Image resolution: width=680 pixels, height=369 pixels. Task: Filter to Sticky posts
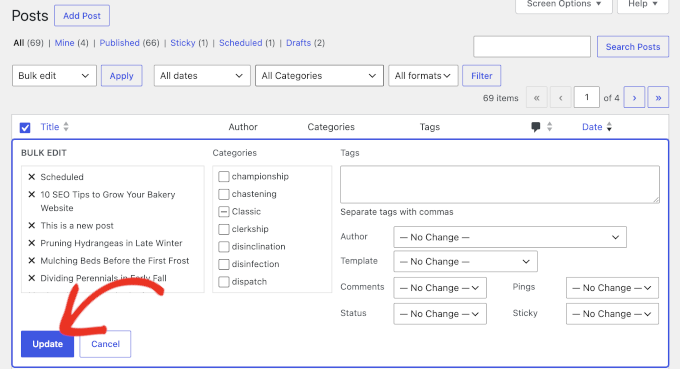click(x=183, y=43)
